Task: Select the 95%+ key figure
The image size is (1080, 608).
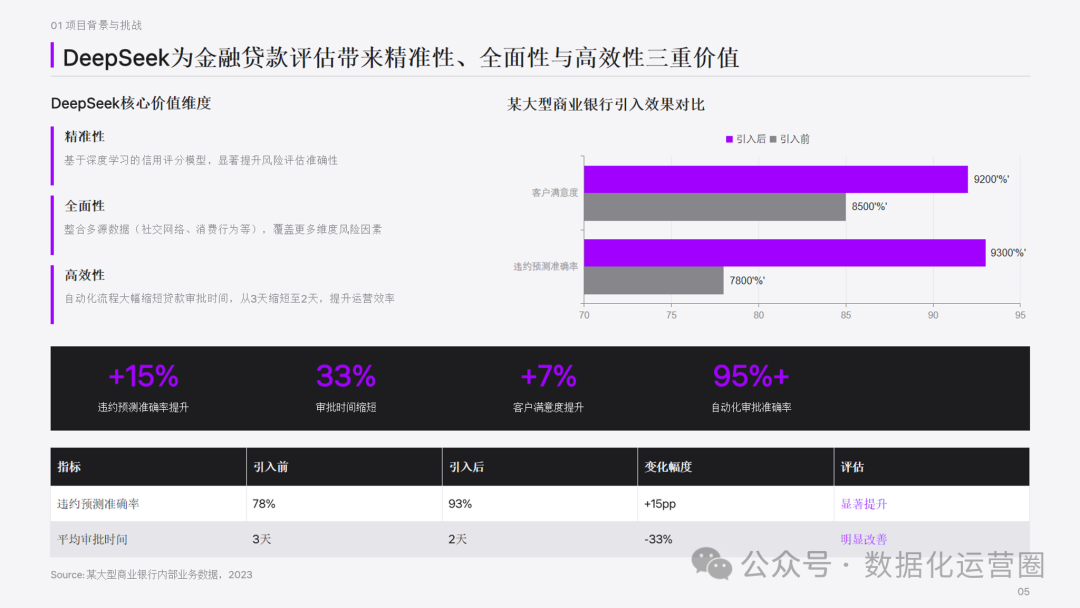Action: 751,377
